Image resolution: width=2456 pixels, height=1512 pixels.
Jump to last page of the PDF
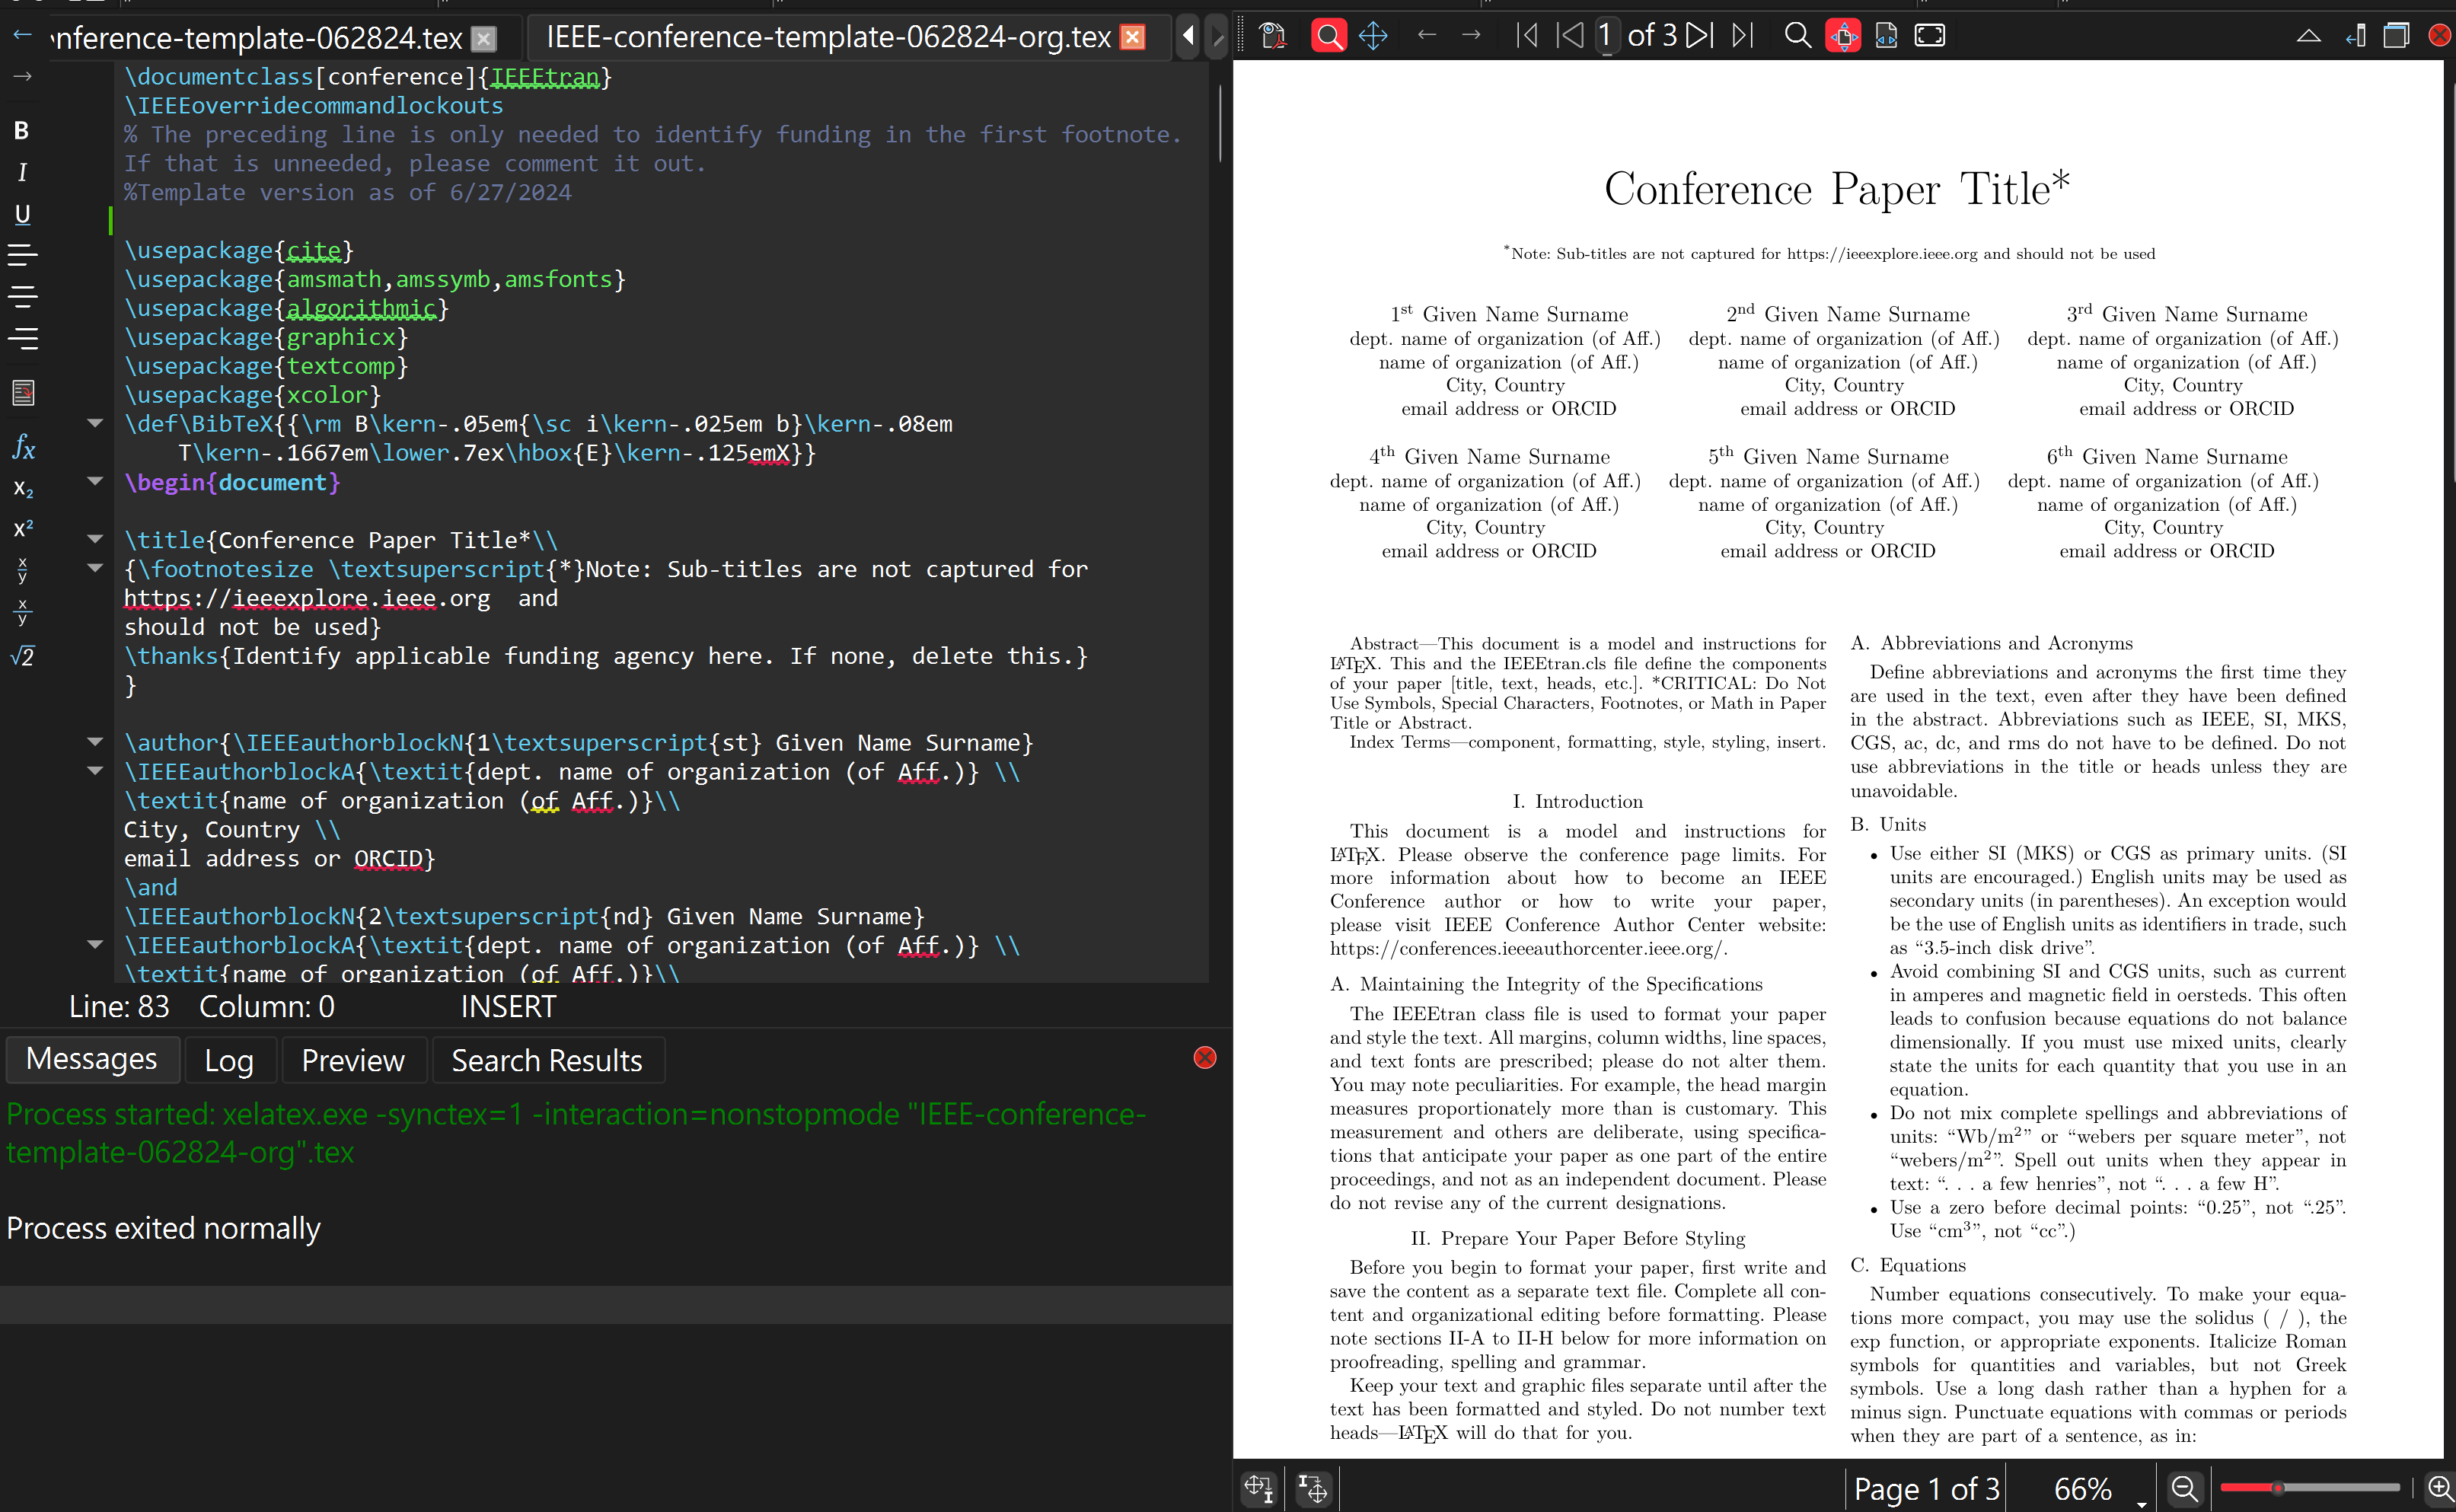[x=1743, y=36]
